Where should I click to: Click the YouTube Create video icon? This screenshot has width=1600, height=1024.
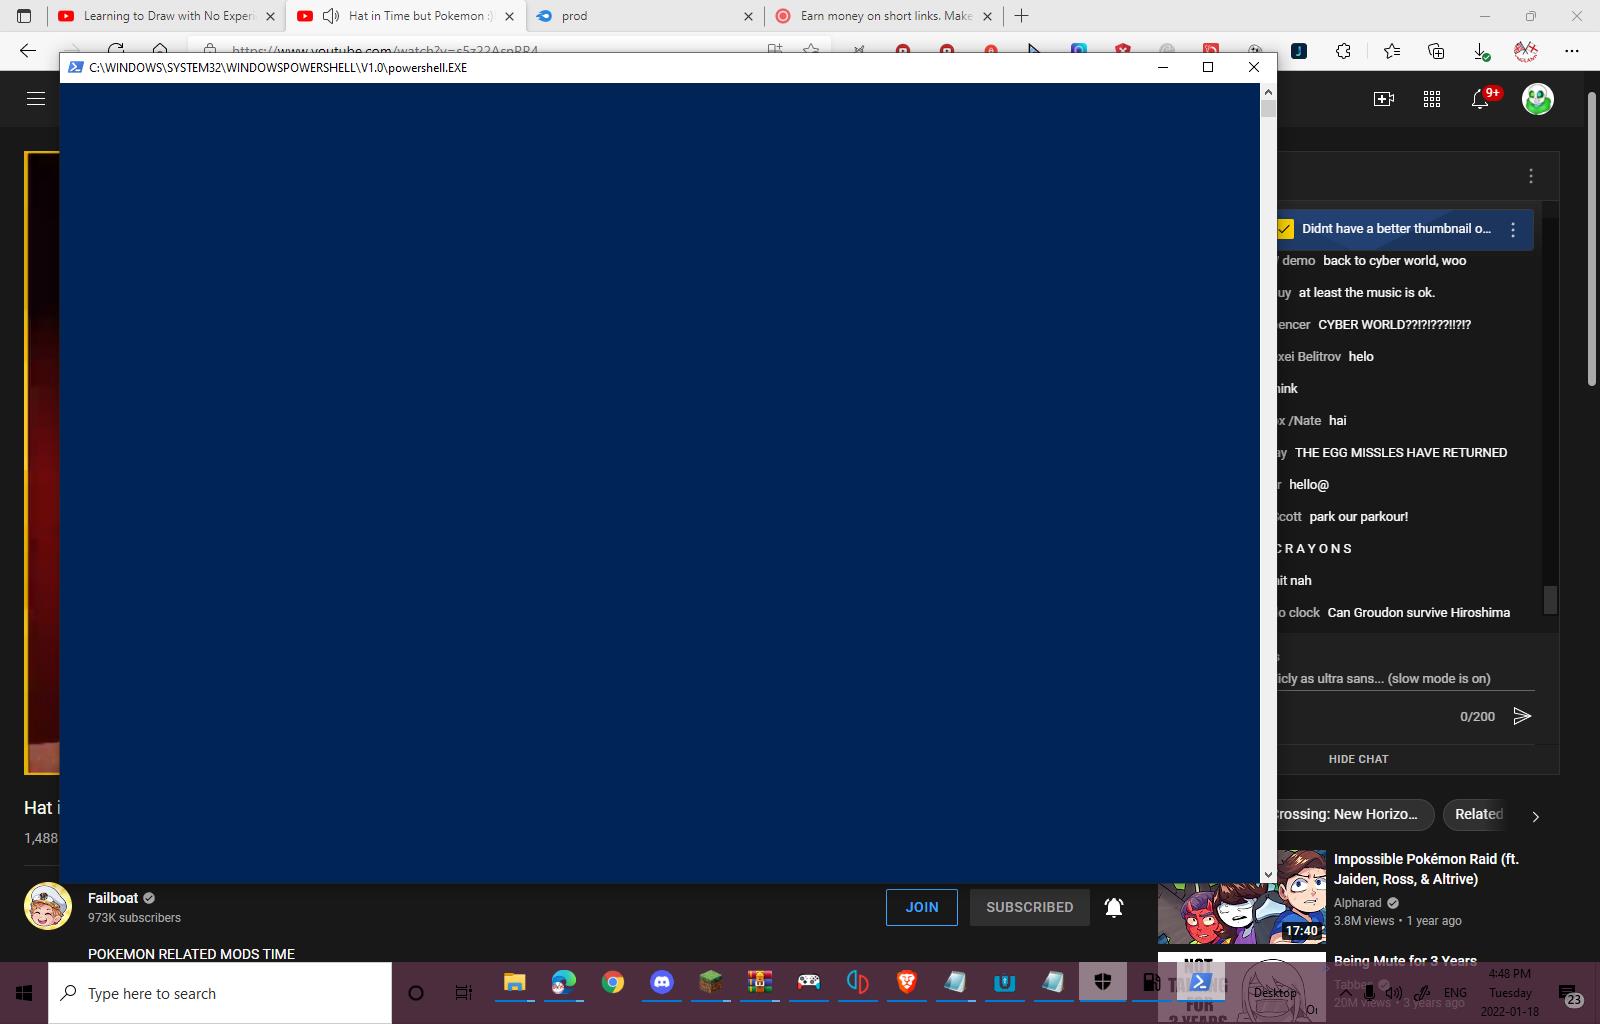pos(1384,99)
